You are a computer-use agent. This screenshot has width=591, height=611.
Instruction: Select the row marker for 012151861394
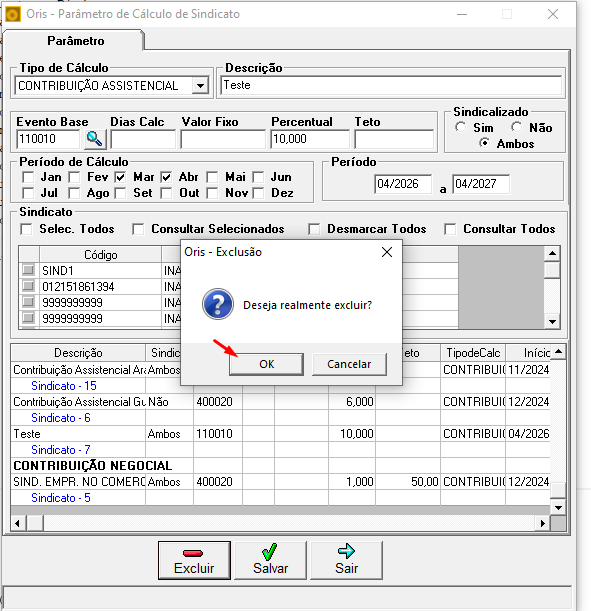click(28, 286)
